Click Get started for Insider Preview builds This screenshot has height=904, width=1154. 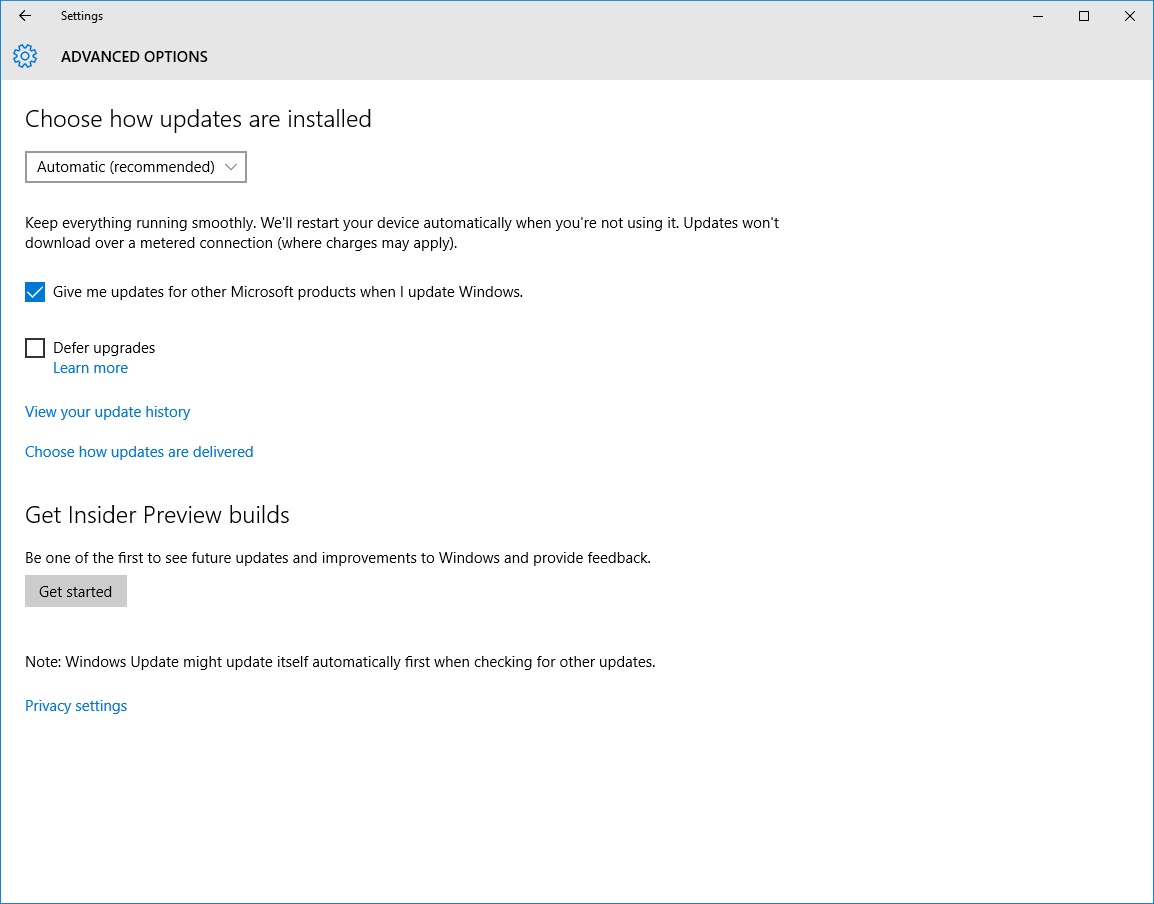[75, 591]
